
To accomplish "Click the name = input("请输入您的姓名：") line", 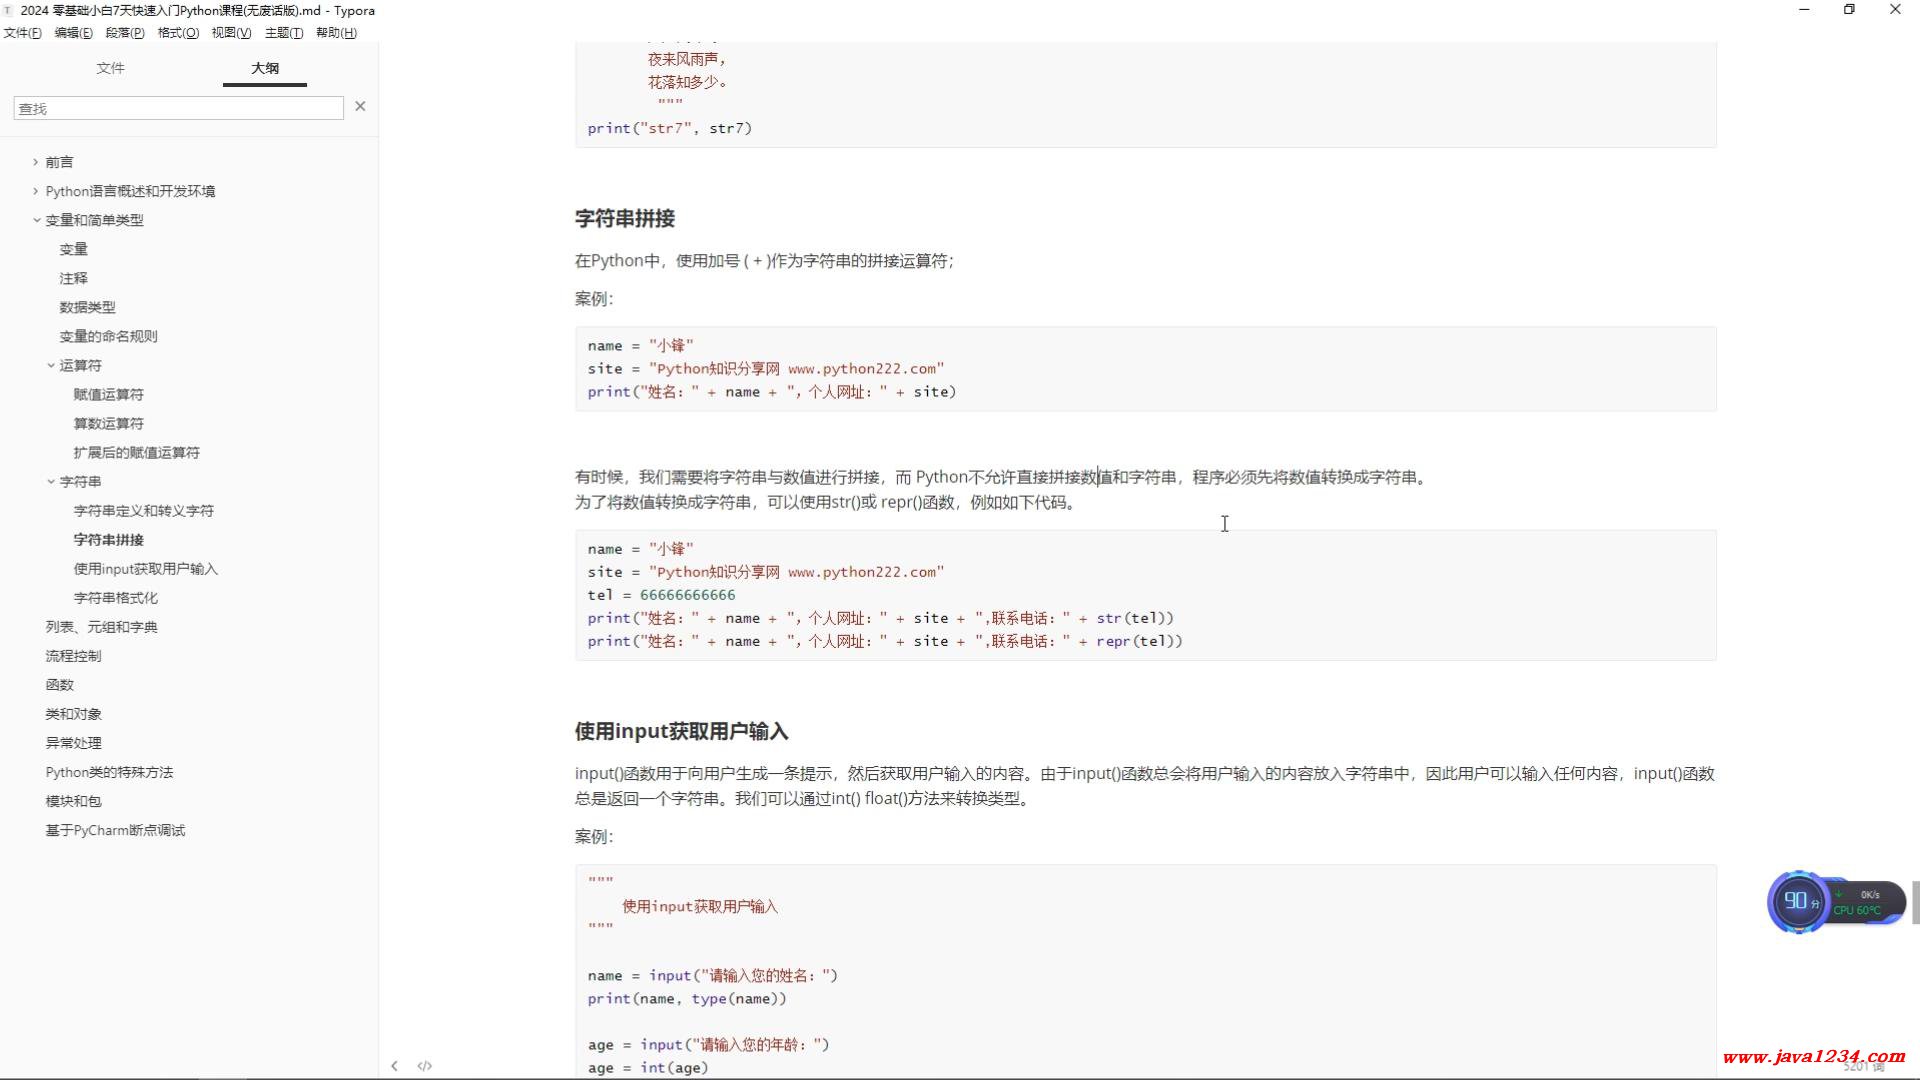I will click(x=713, y=975).
